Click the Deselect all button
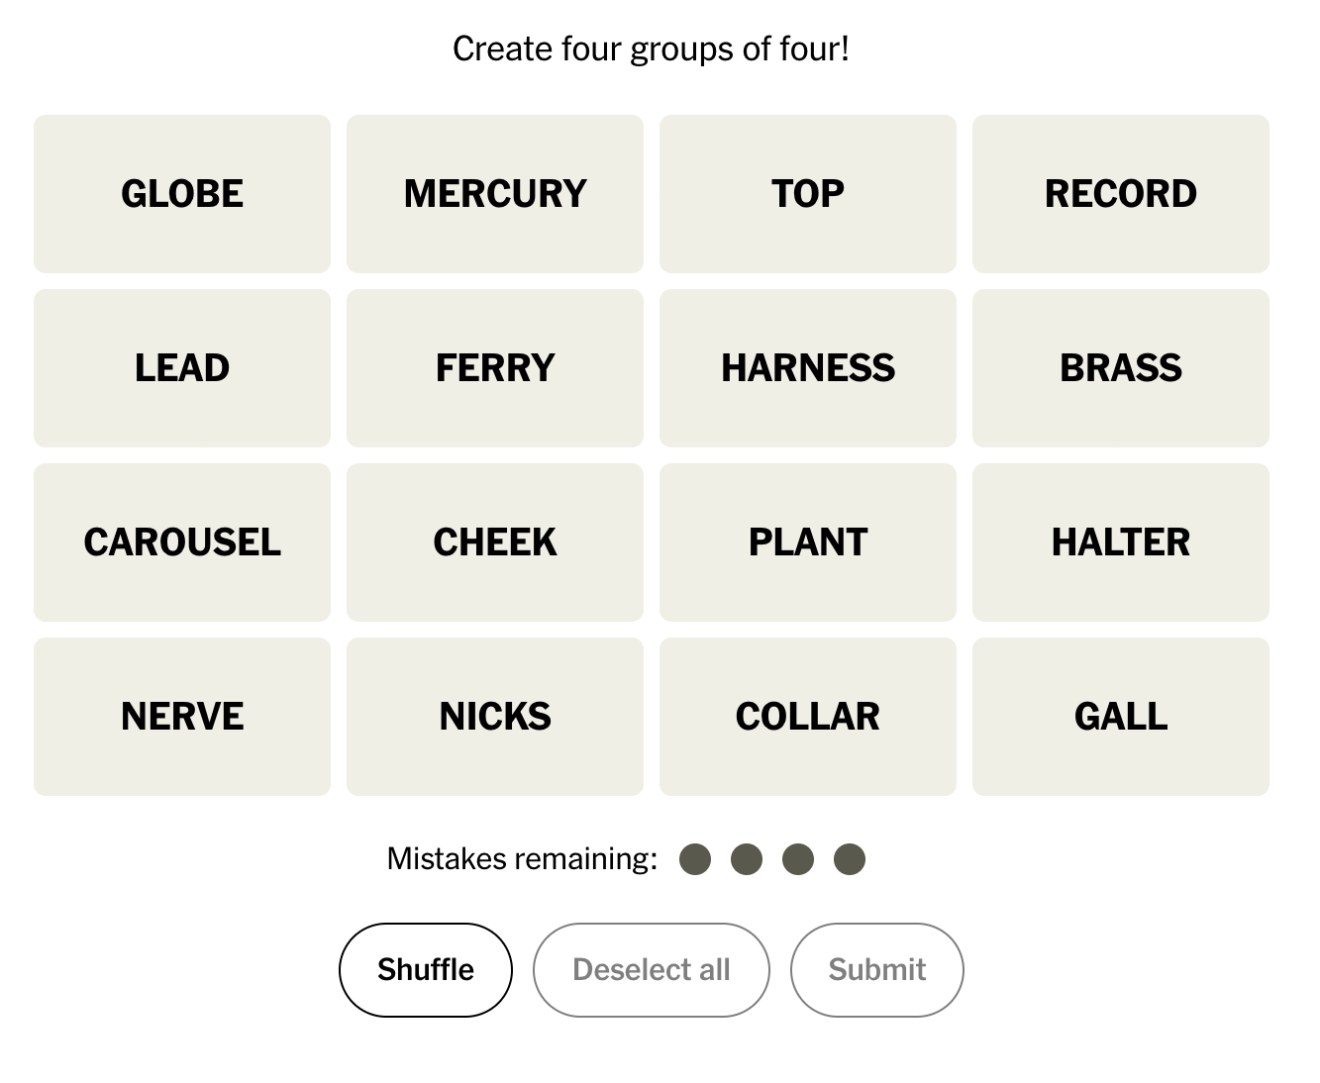The image size is (1320, 1083). click(651, 969)
